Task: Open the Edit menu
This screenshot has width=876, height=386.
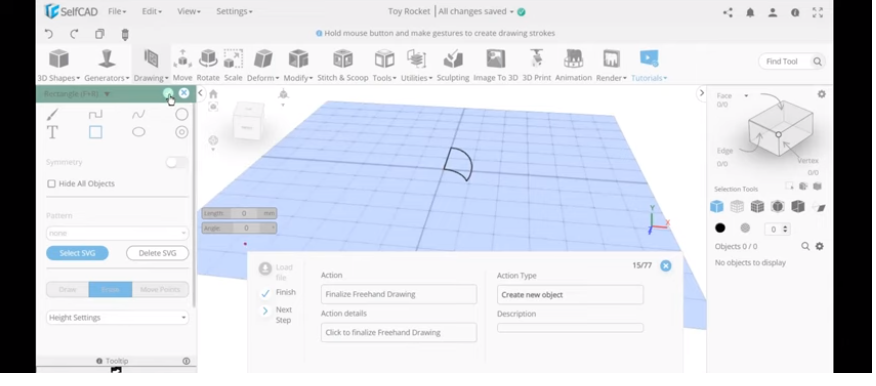Action: click(151, 11)
